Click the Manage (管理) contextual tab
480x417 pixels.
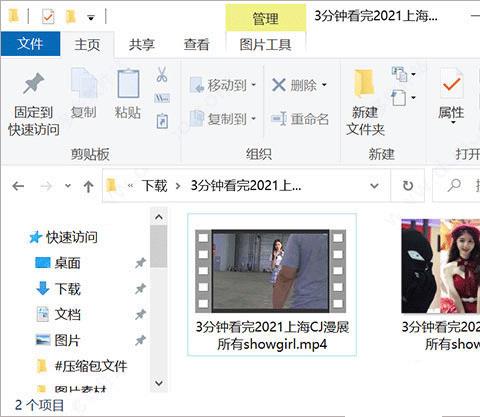click(266, 18)
